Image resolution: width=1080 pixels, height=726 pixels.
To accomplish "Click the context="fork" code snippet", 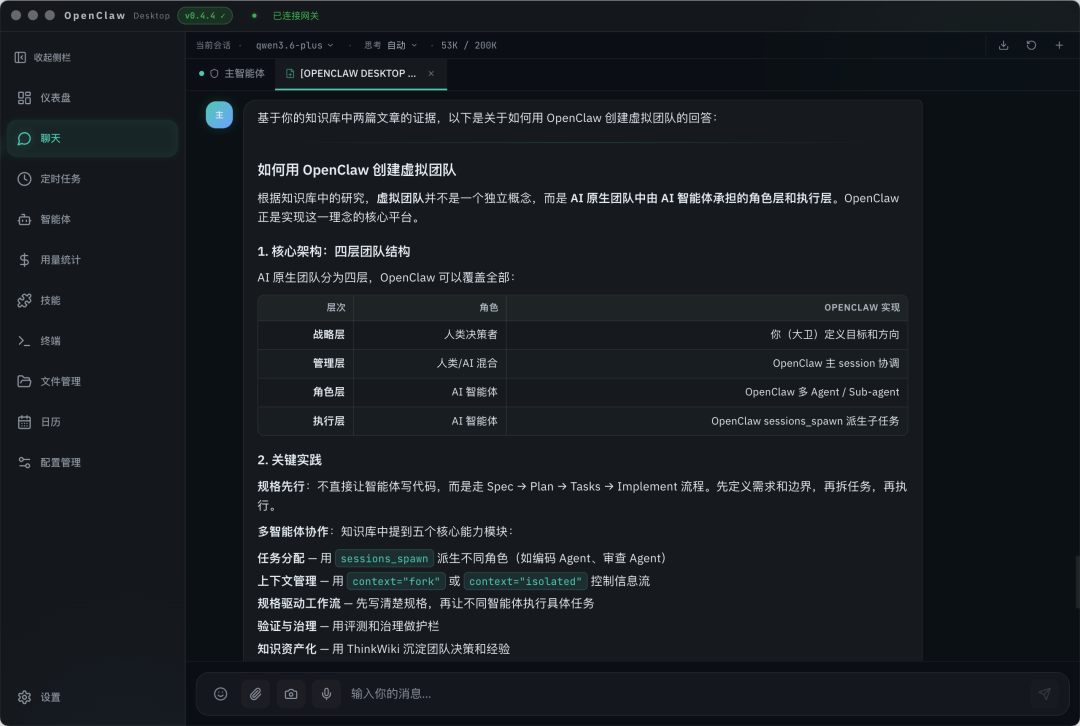I will (x=396, y=581).
